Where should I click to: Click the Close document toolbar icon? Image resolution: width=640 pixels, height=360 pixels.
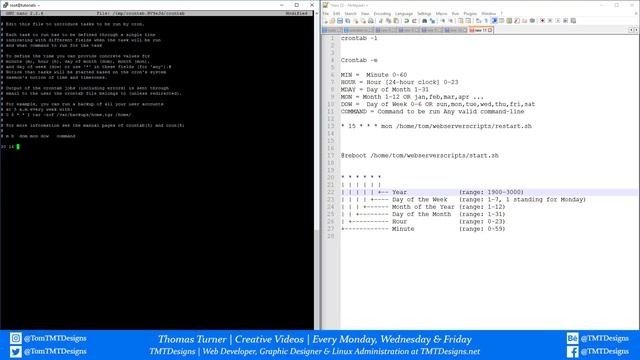coord(356,21)
